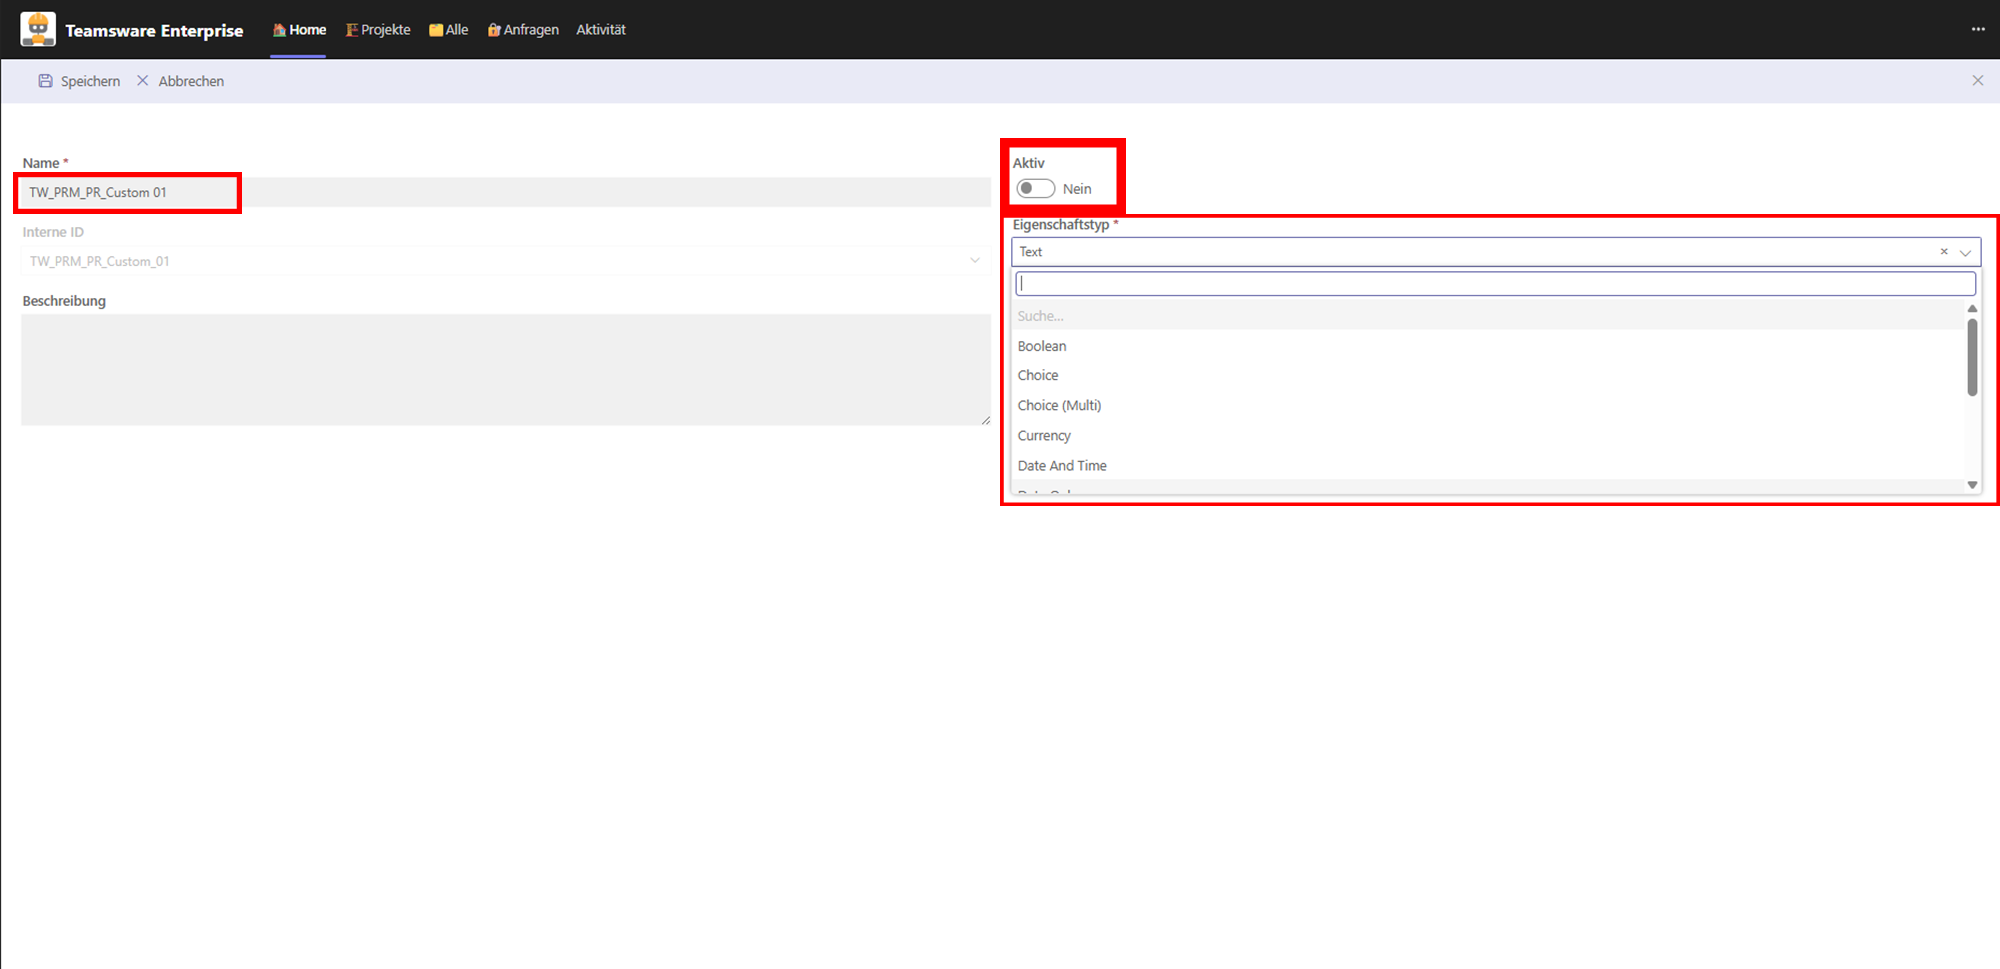
Task: Click the Home tab
Action: [299, 30]
